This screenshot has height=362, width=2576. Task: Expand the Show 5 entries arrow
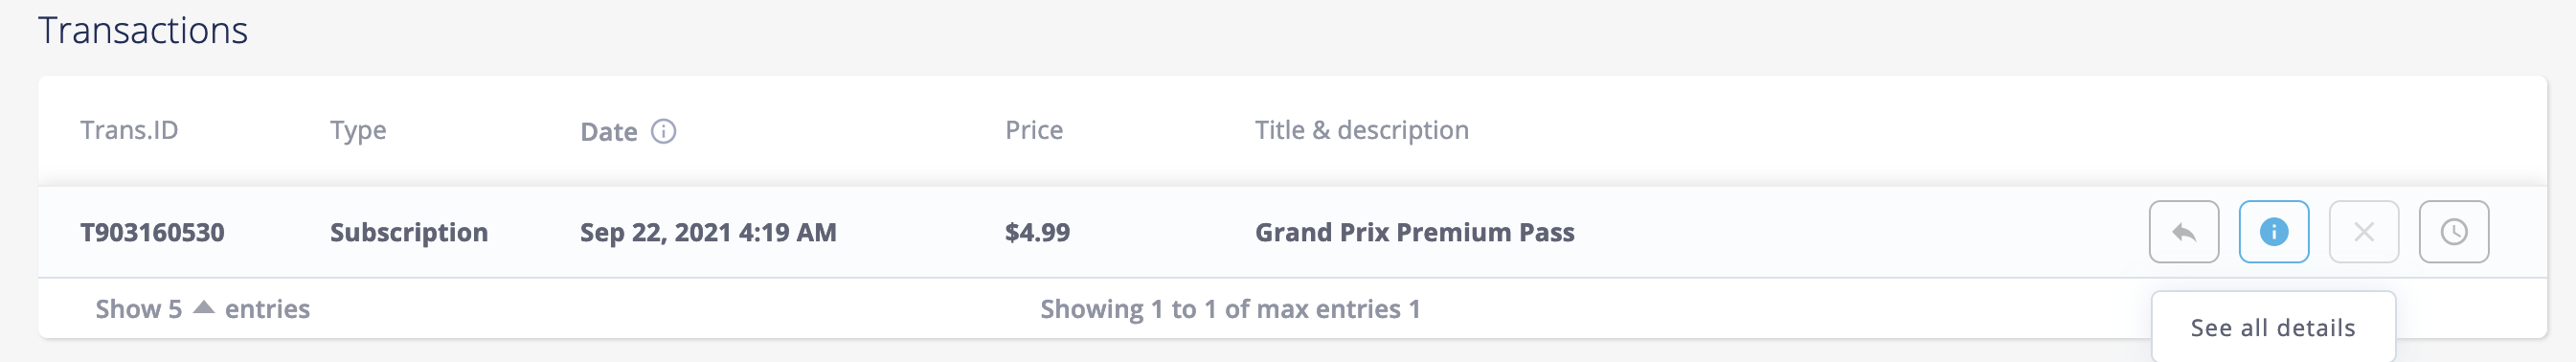pyautogui.click(x=204, y=307)
